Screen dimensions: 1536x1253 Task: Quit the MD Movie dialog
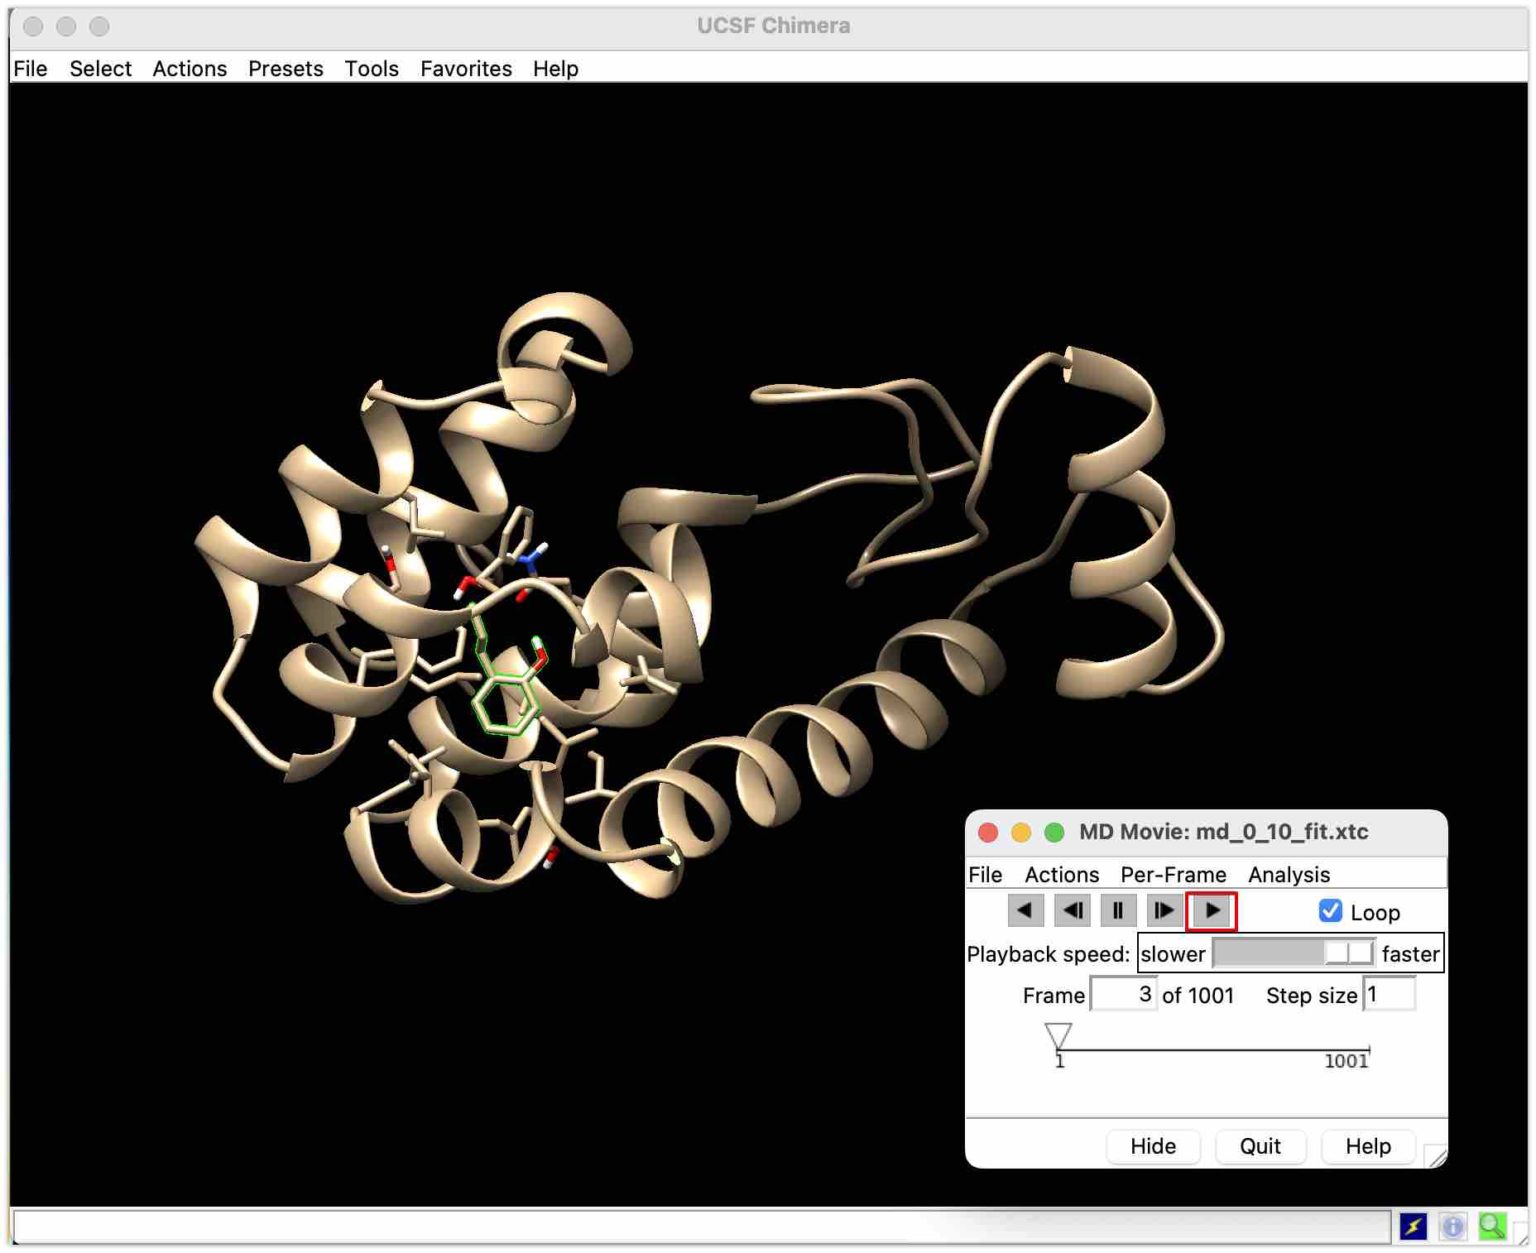tap(1260, 1146)
